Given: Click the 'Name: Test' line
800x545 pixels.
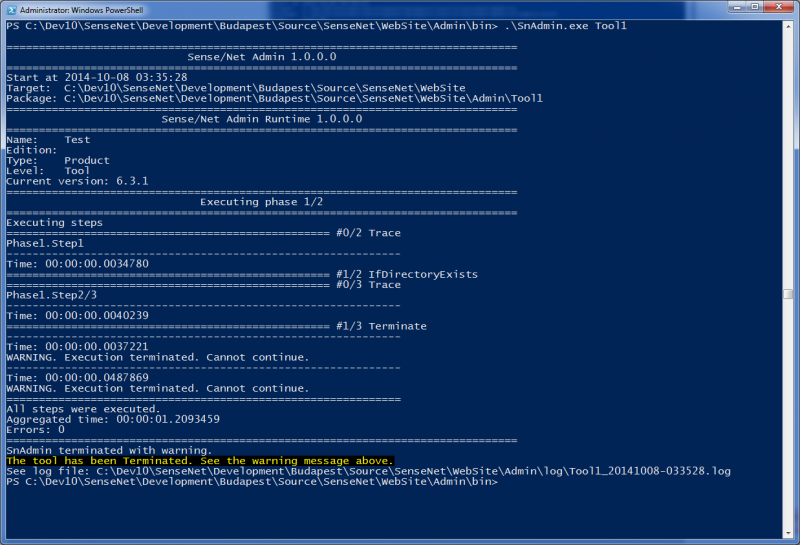Looking at the screenshot, I should [x=48, y=140].
